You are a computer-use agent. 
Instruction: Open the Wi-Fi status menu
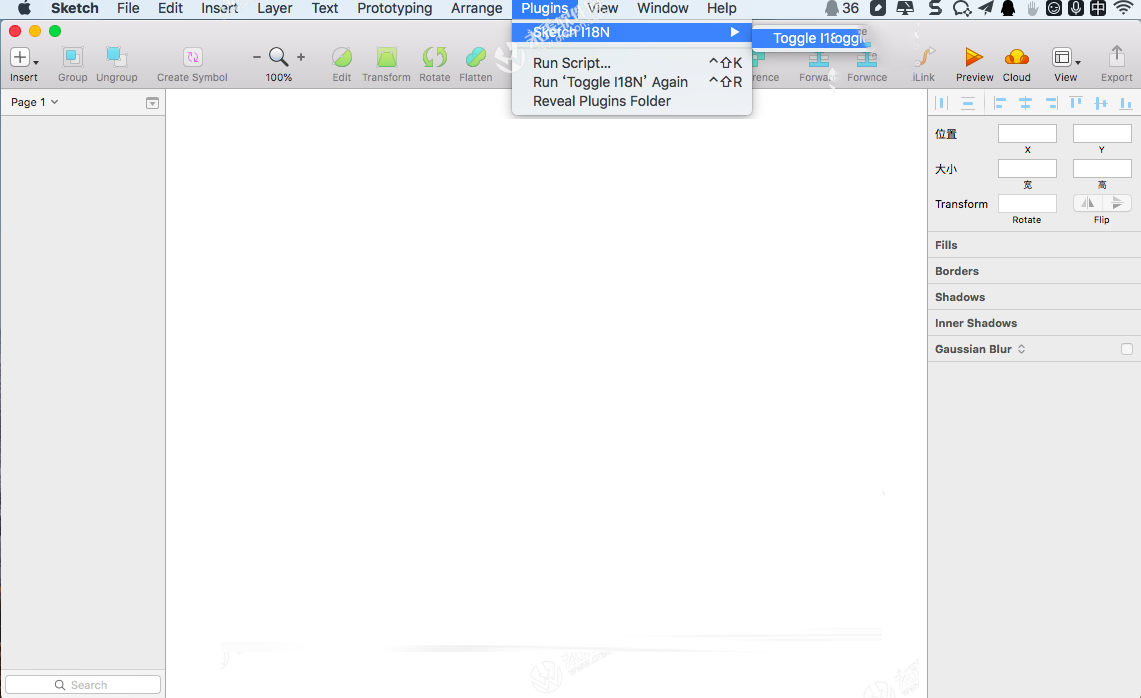(1124, 8)
